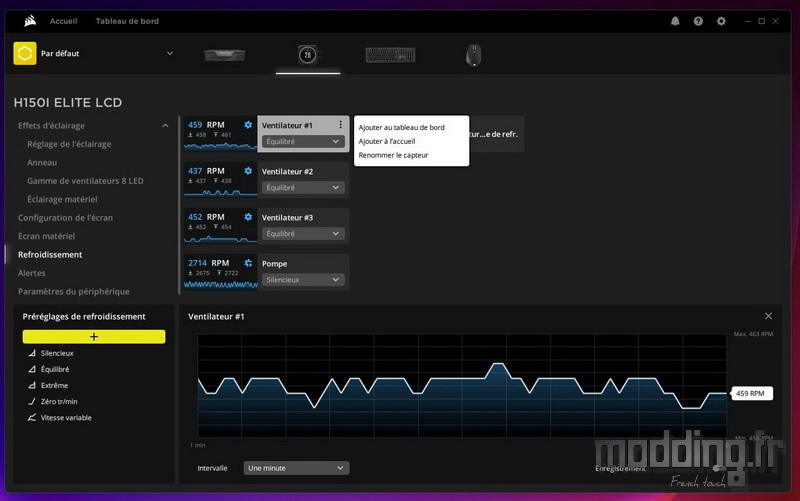The width and height of the screenshot is (800, 501).
Task: Select the Équilibré cooling preset
Action: click(x=55, y=369)
